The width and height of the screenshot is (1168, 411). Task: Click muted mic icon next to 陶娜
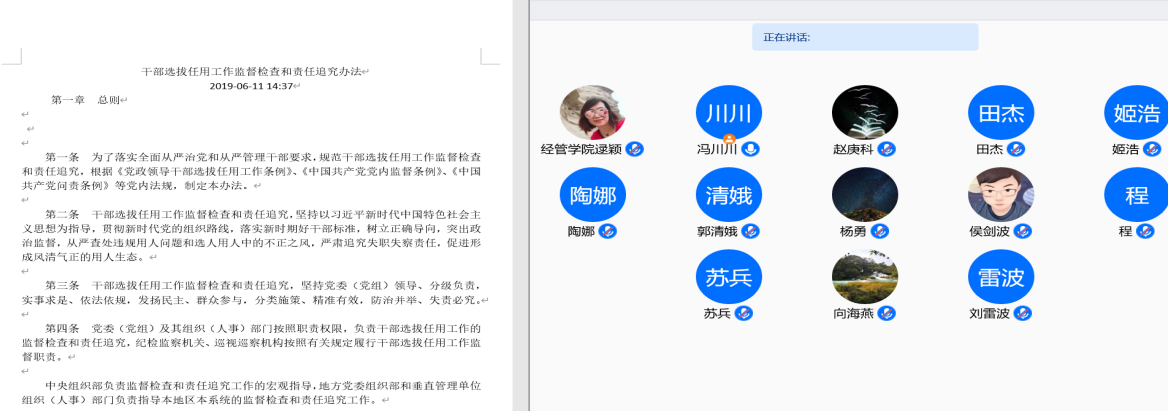tap(607, 231)
